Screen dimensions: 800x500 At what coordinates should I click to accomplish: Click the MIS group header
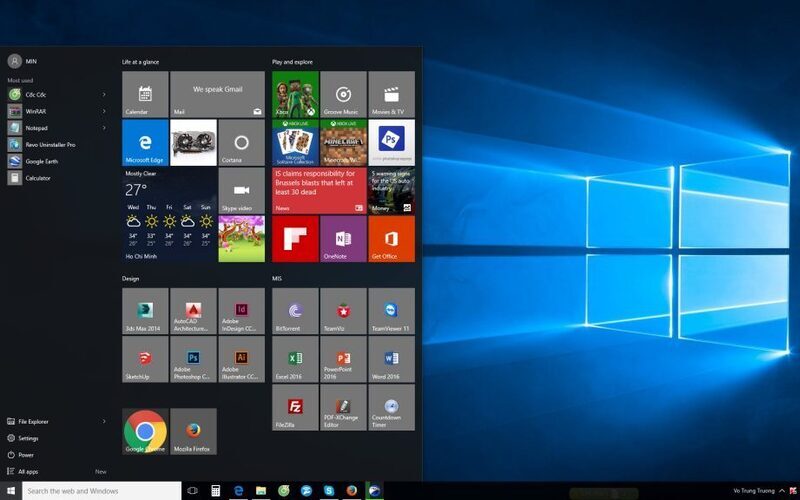coord(277,279)
